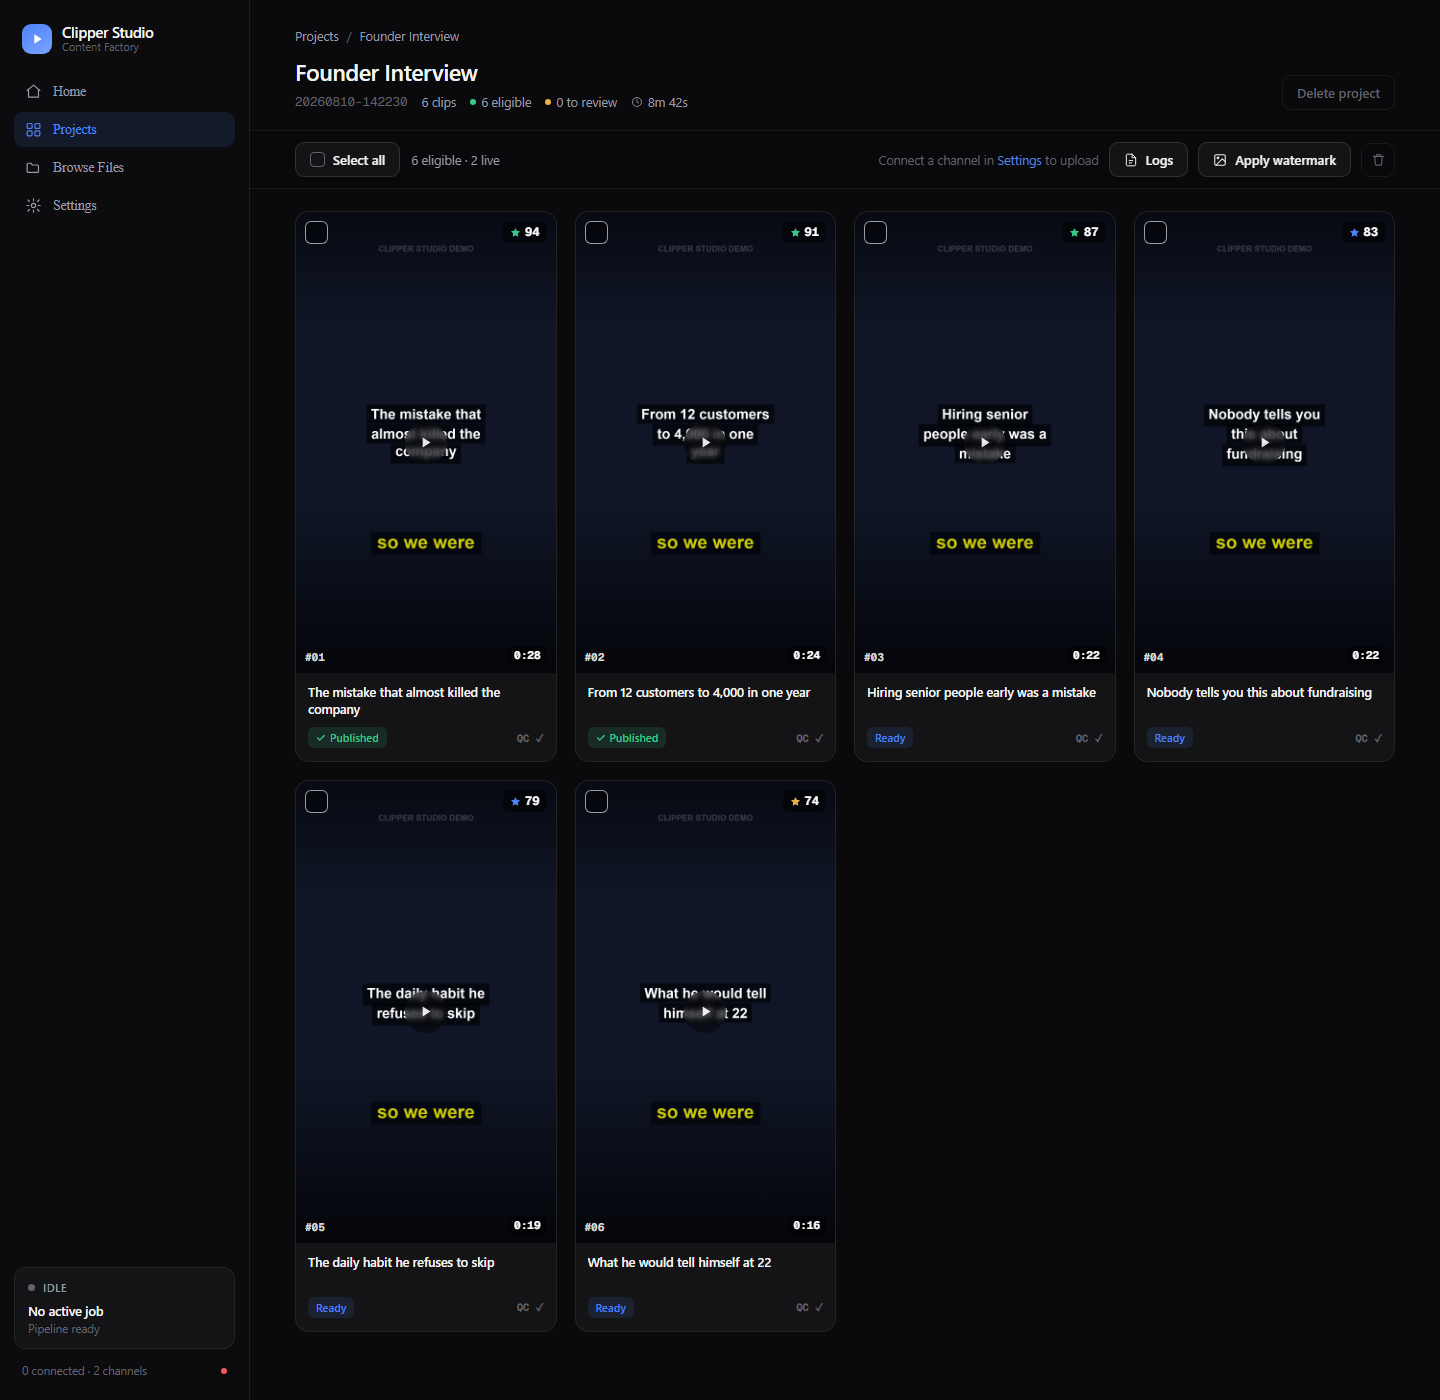Tick the checkbox on clip #04
Screen dimensions: 1440x1400
(1156, 233)
